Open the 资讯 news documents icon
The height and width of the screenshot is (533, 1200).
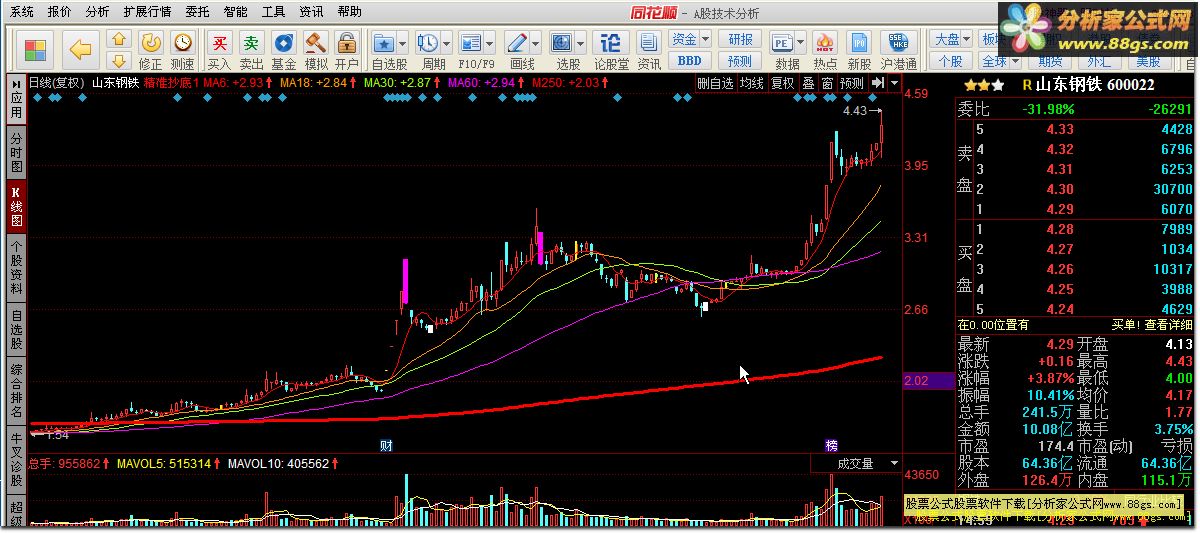pos(649,43)
